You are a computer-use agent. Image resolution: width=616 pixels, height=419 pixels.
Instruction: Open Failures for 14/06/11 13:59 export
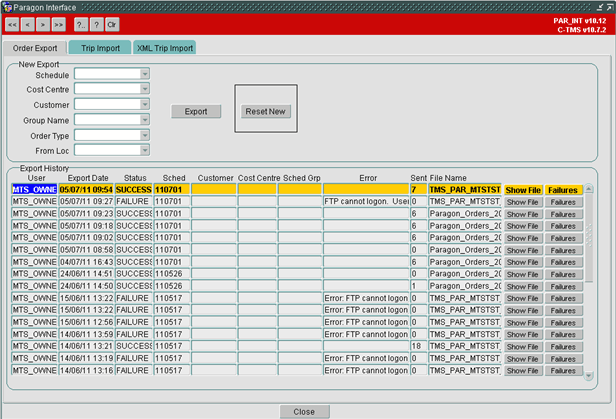pyautogui.click(x=563, y=335)
